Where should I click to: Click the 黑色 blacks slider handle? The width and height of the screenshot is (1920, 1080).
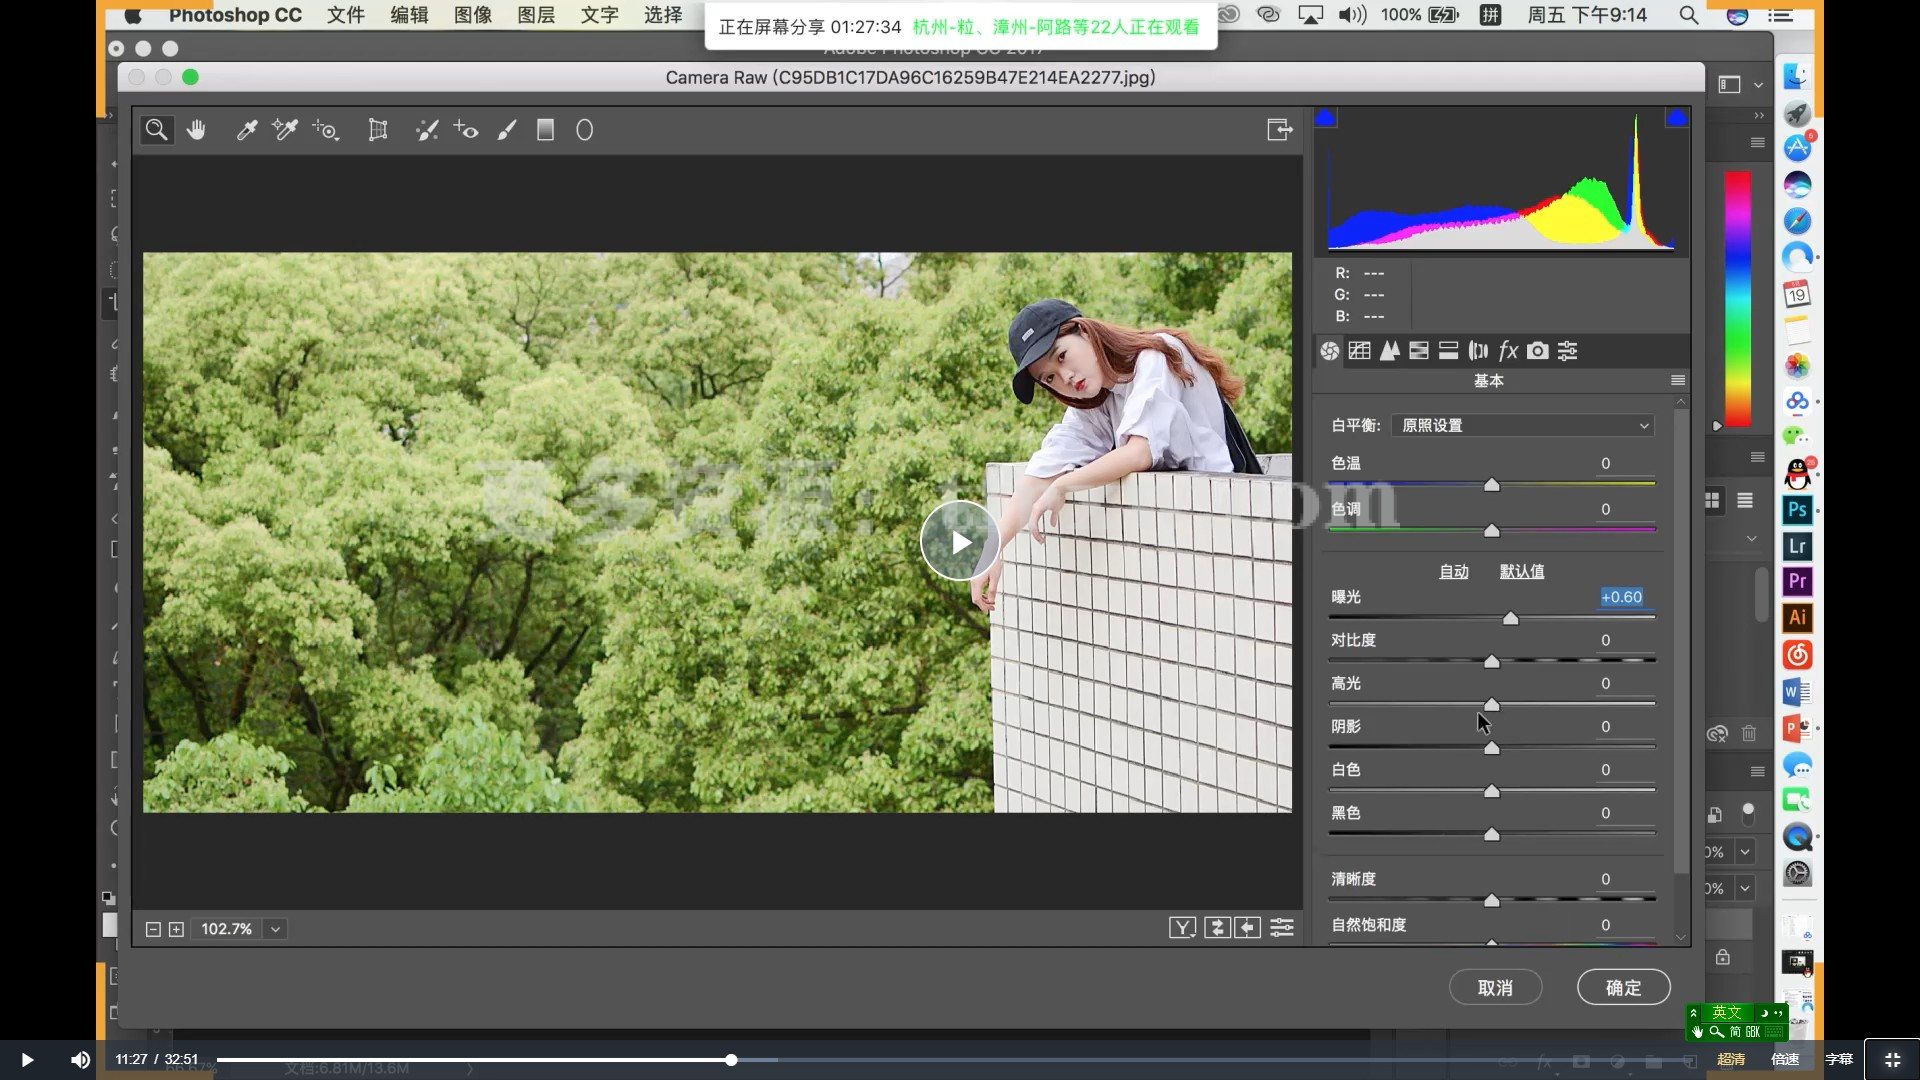tap(1491, 834)
